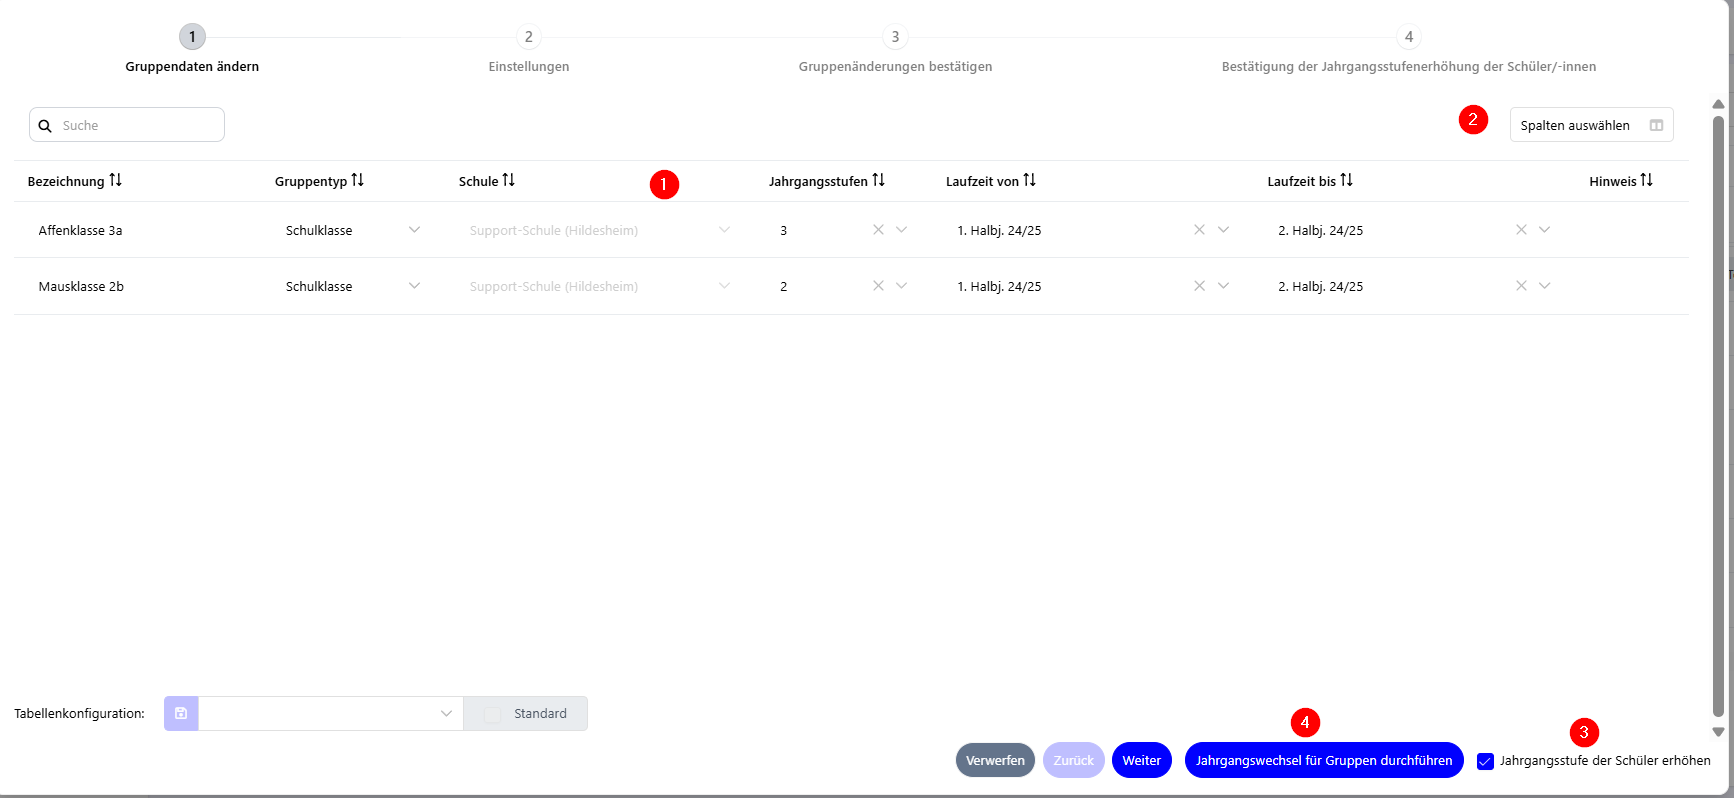The height and width of the screenshot is (798, 1734).
Task: Sort table by Bezeichnung column
Action: [x=116, y=180]
